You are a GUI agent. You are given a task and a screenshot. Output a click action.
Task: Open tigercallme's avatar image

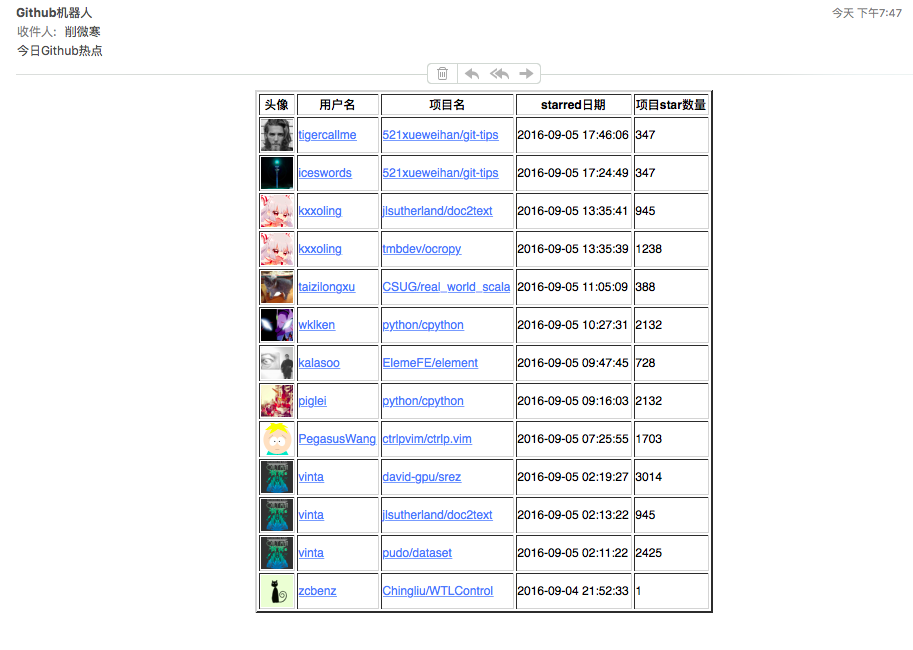(x=277, y=135)
